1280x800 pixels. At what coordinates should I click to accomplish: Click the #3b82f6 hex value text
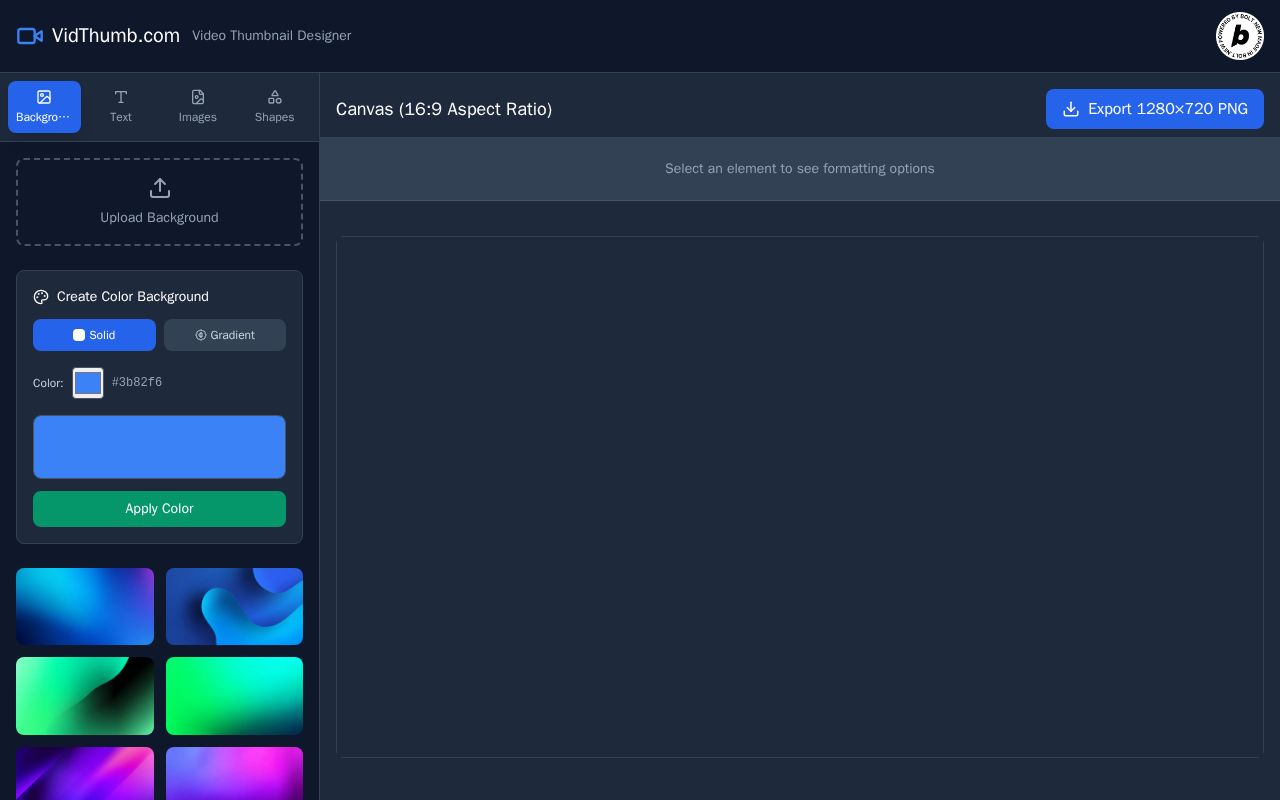pyautogui.click(x=137, y=383)
